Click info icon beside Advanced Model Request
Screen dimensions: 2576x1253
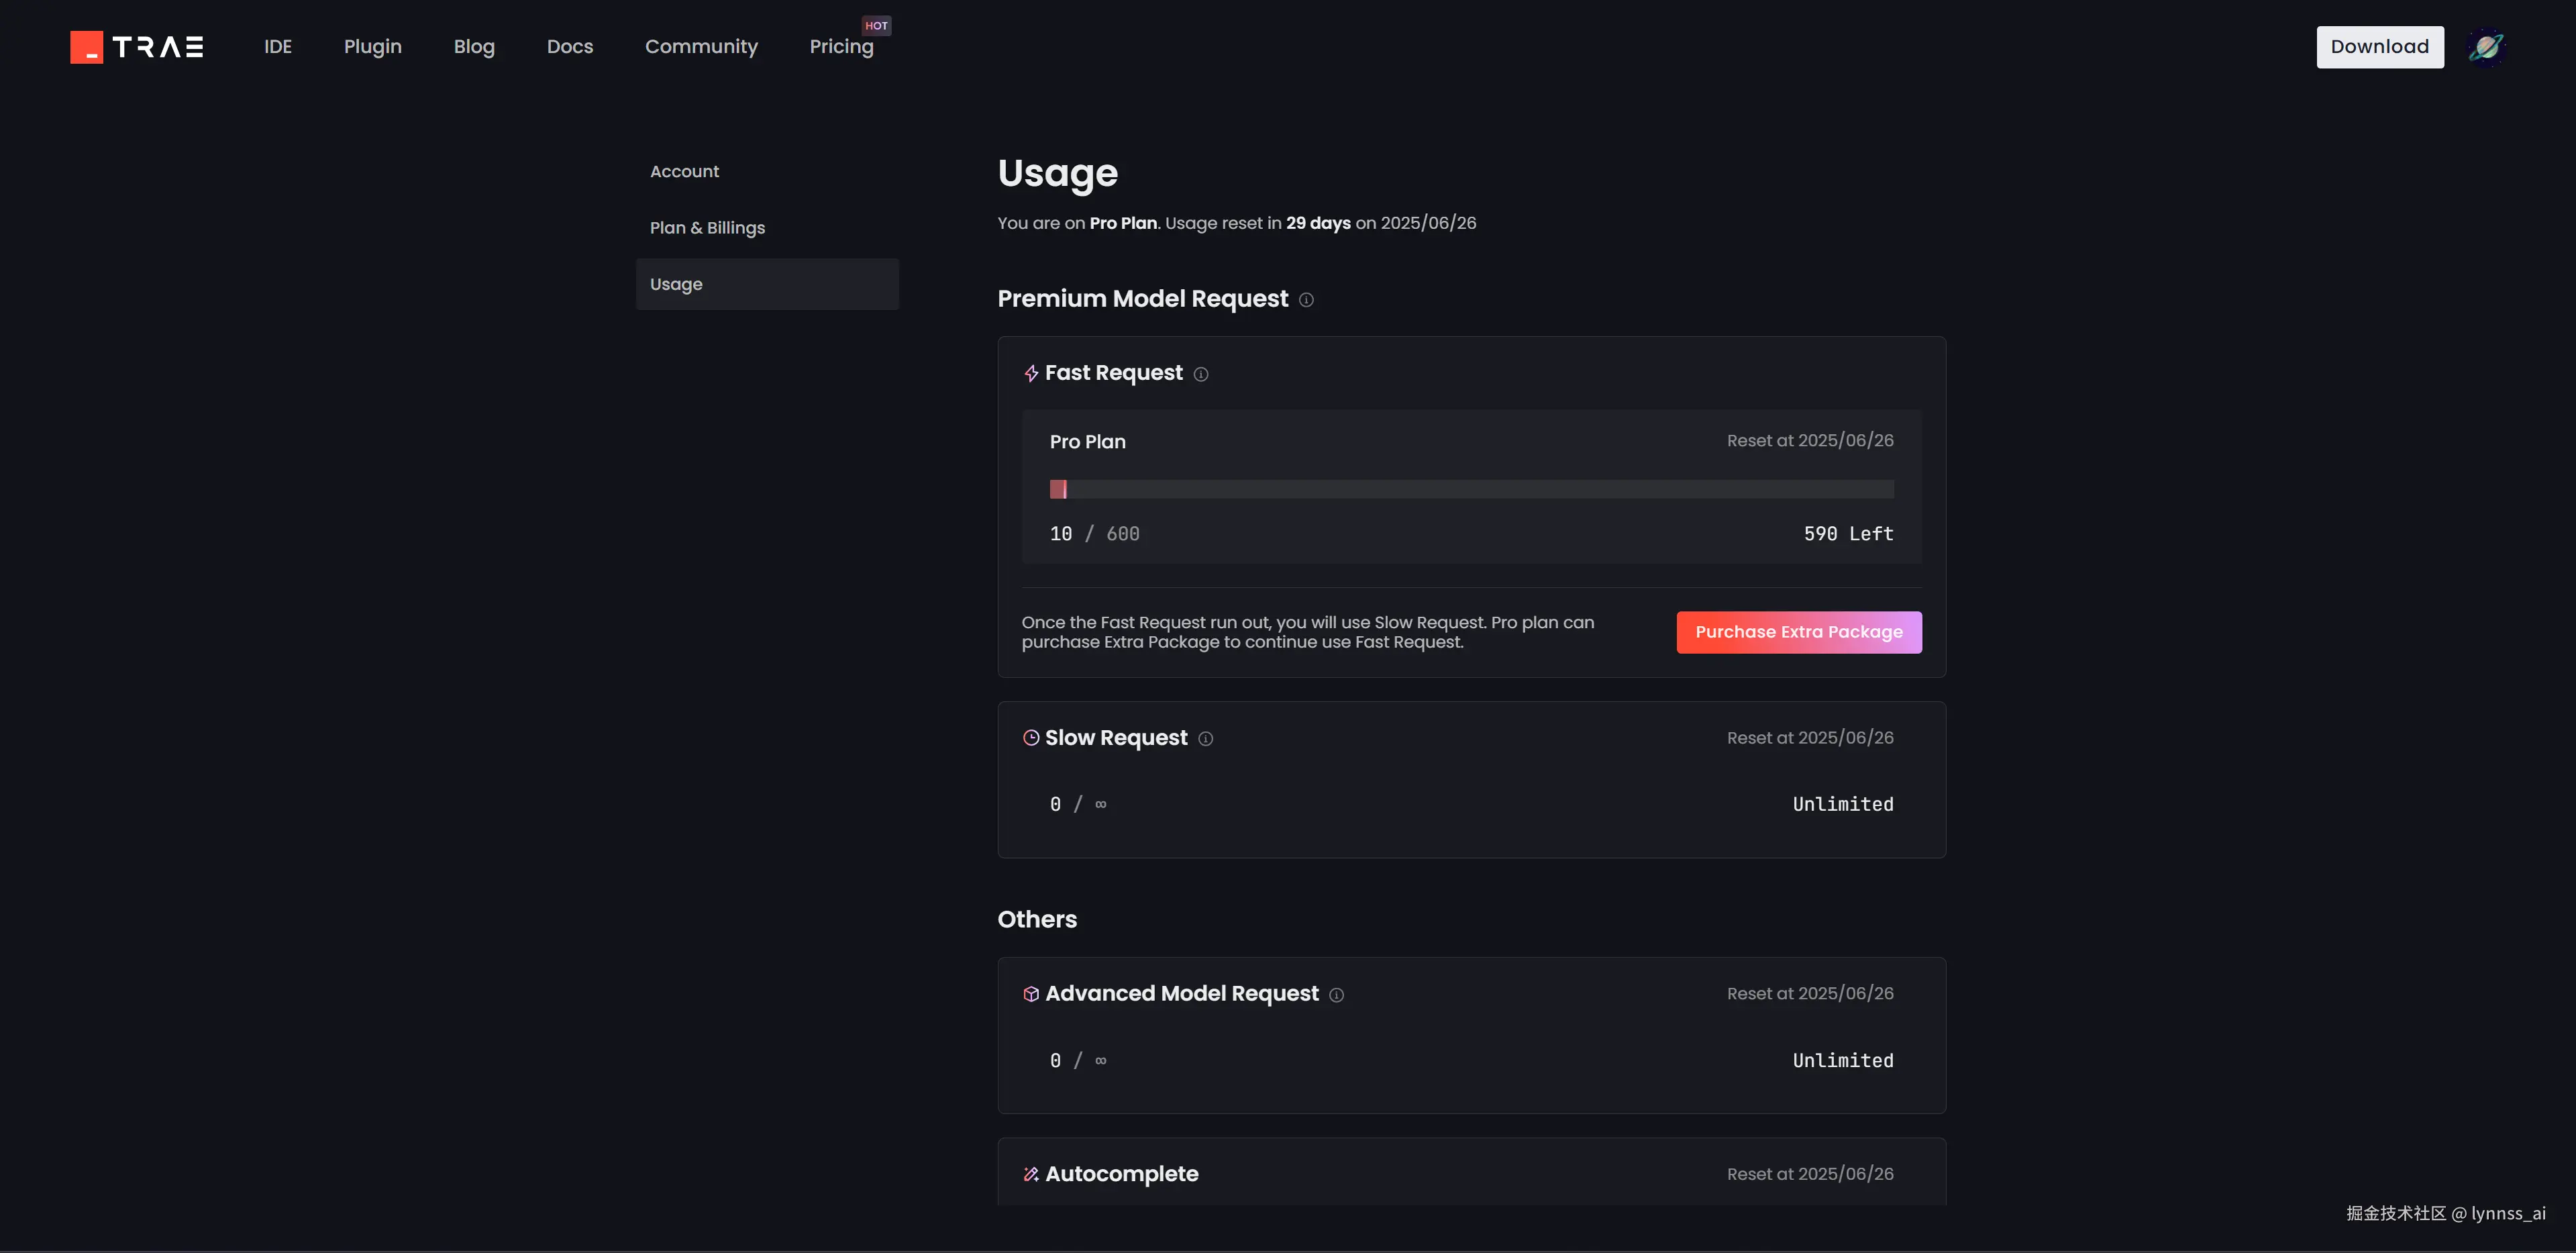click(x=1336, y=995)
